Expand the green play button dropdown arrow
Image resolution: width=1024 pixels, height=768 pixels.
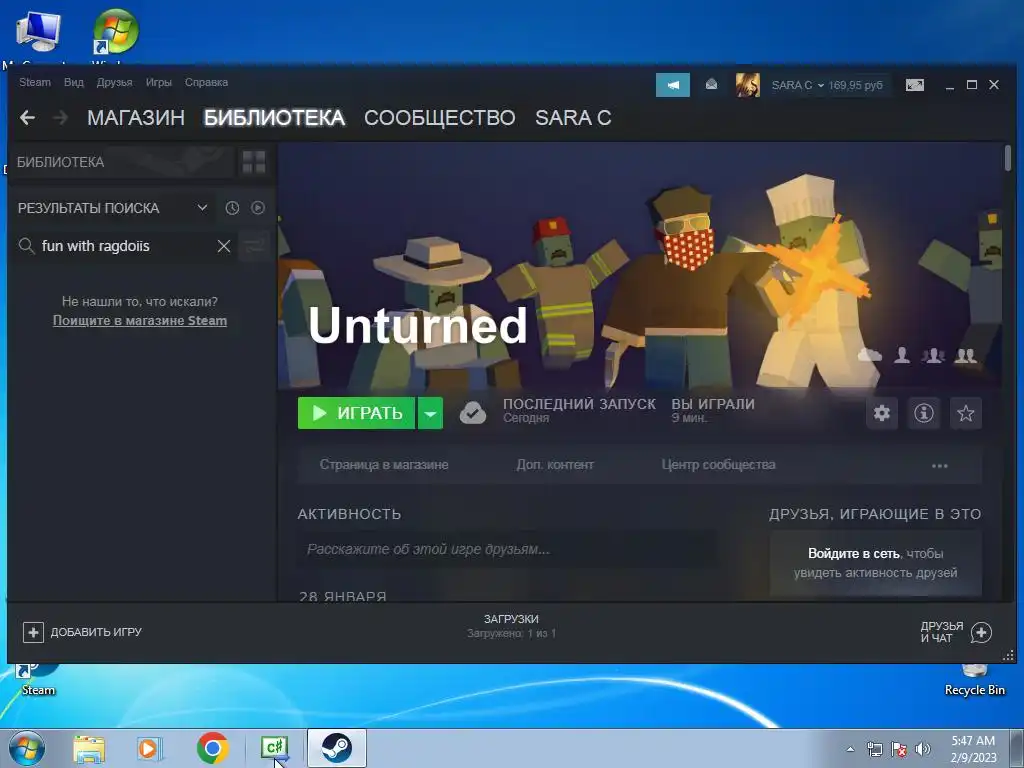[x=430, y=413]
